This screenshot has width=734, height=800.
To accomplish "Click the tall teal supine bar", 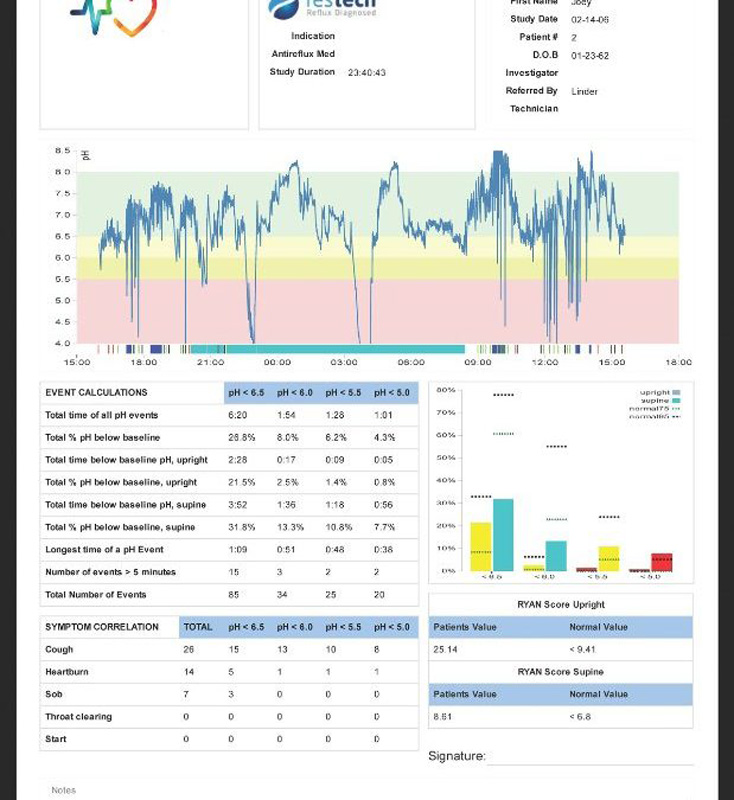I will point(503,535).
